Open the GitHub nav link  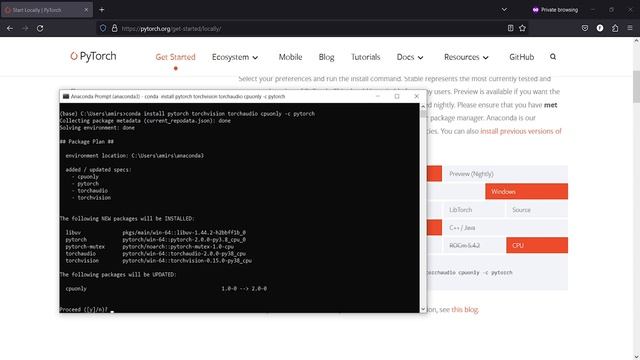point(522,57)
